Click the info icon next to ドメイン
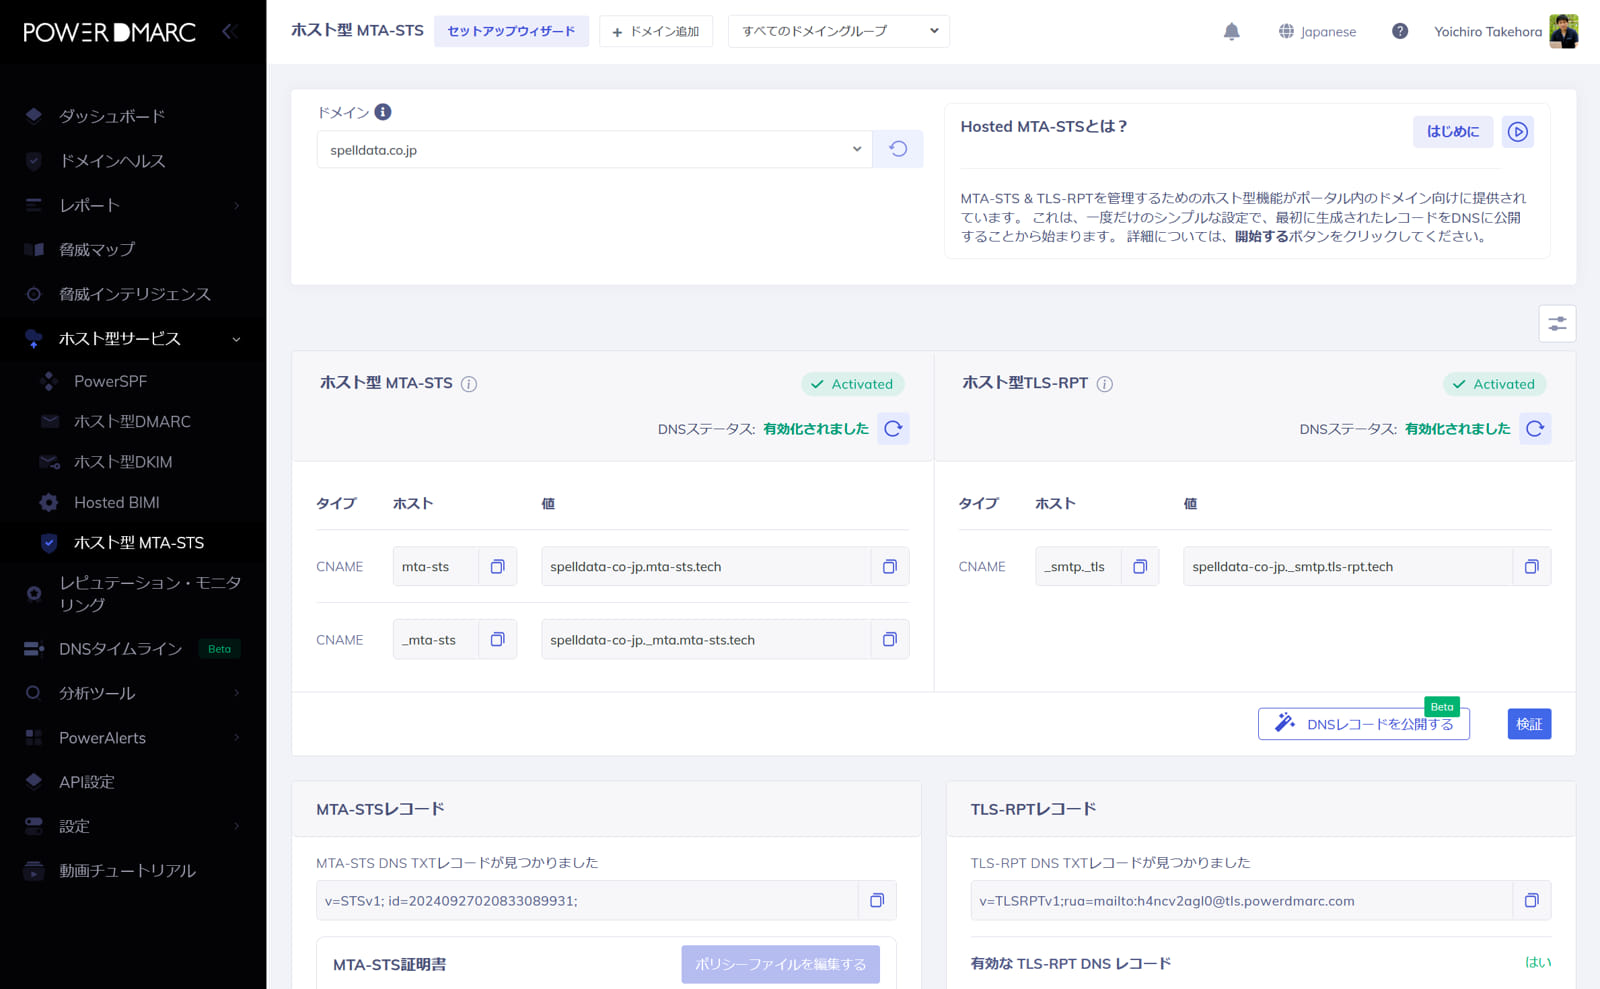This screenshot has width=1600, height=989. [383, 112]
